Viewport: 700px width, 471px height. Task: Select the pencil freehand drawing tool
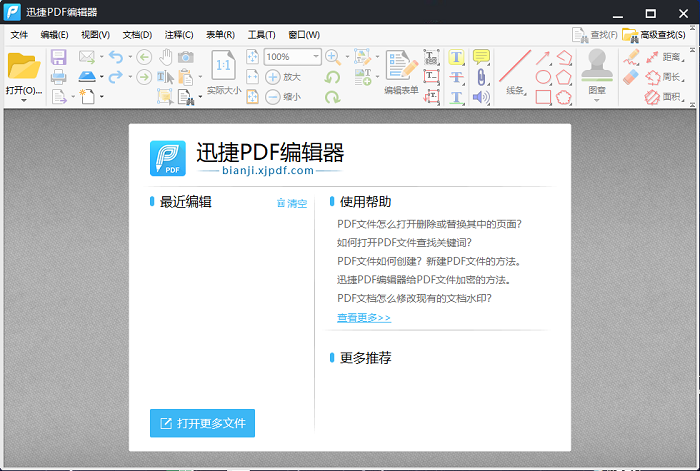coord(631,57)
